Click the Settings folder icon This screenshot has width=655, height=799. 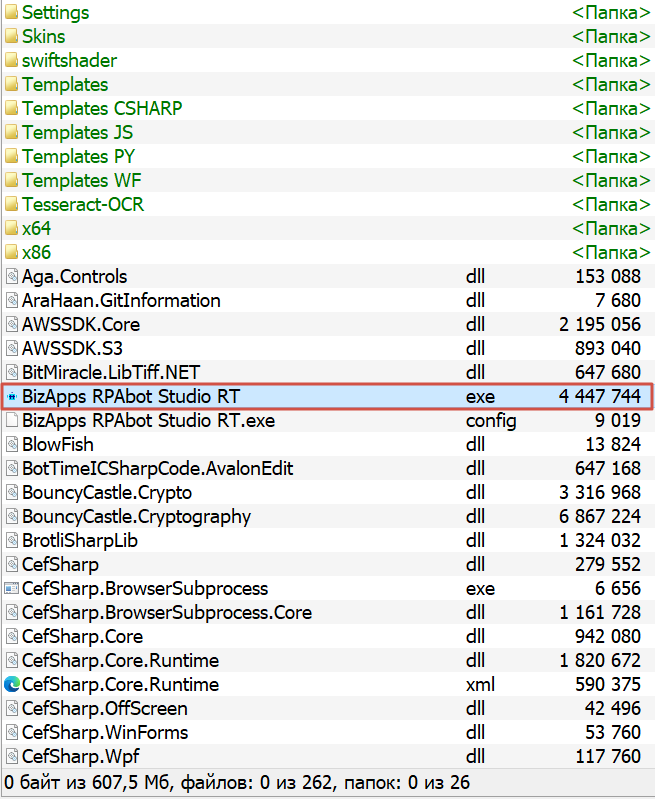click(11, 12)
